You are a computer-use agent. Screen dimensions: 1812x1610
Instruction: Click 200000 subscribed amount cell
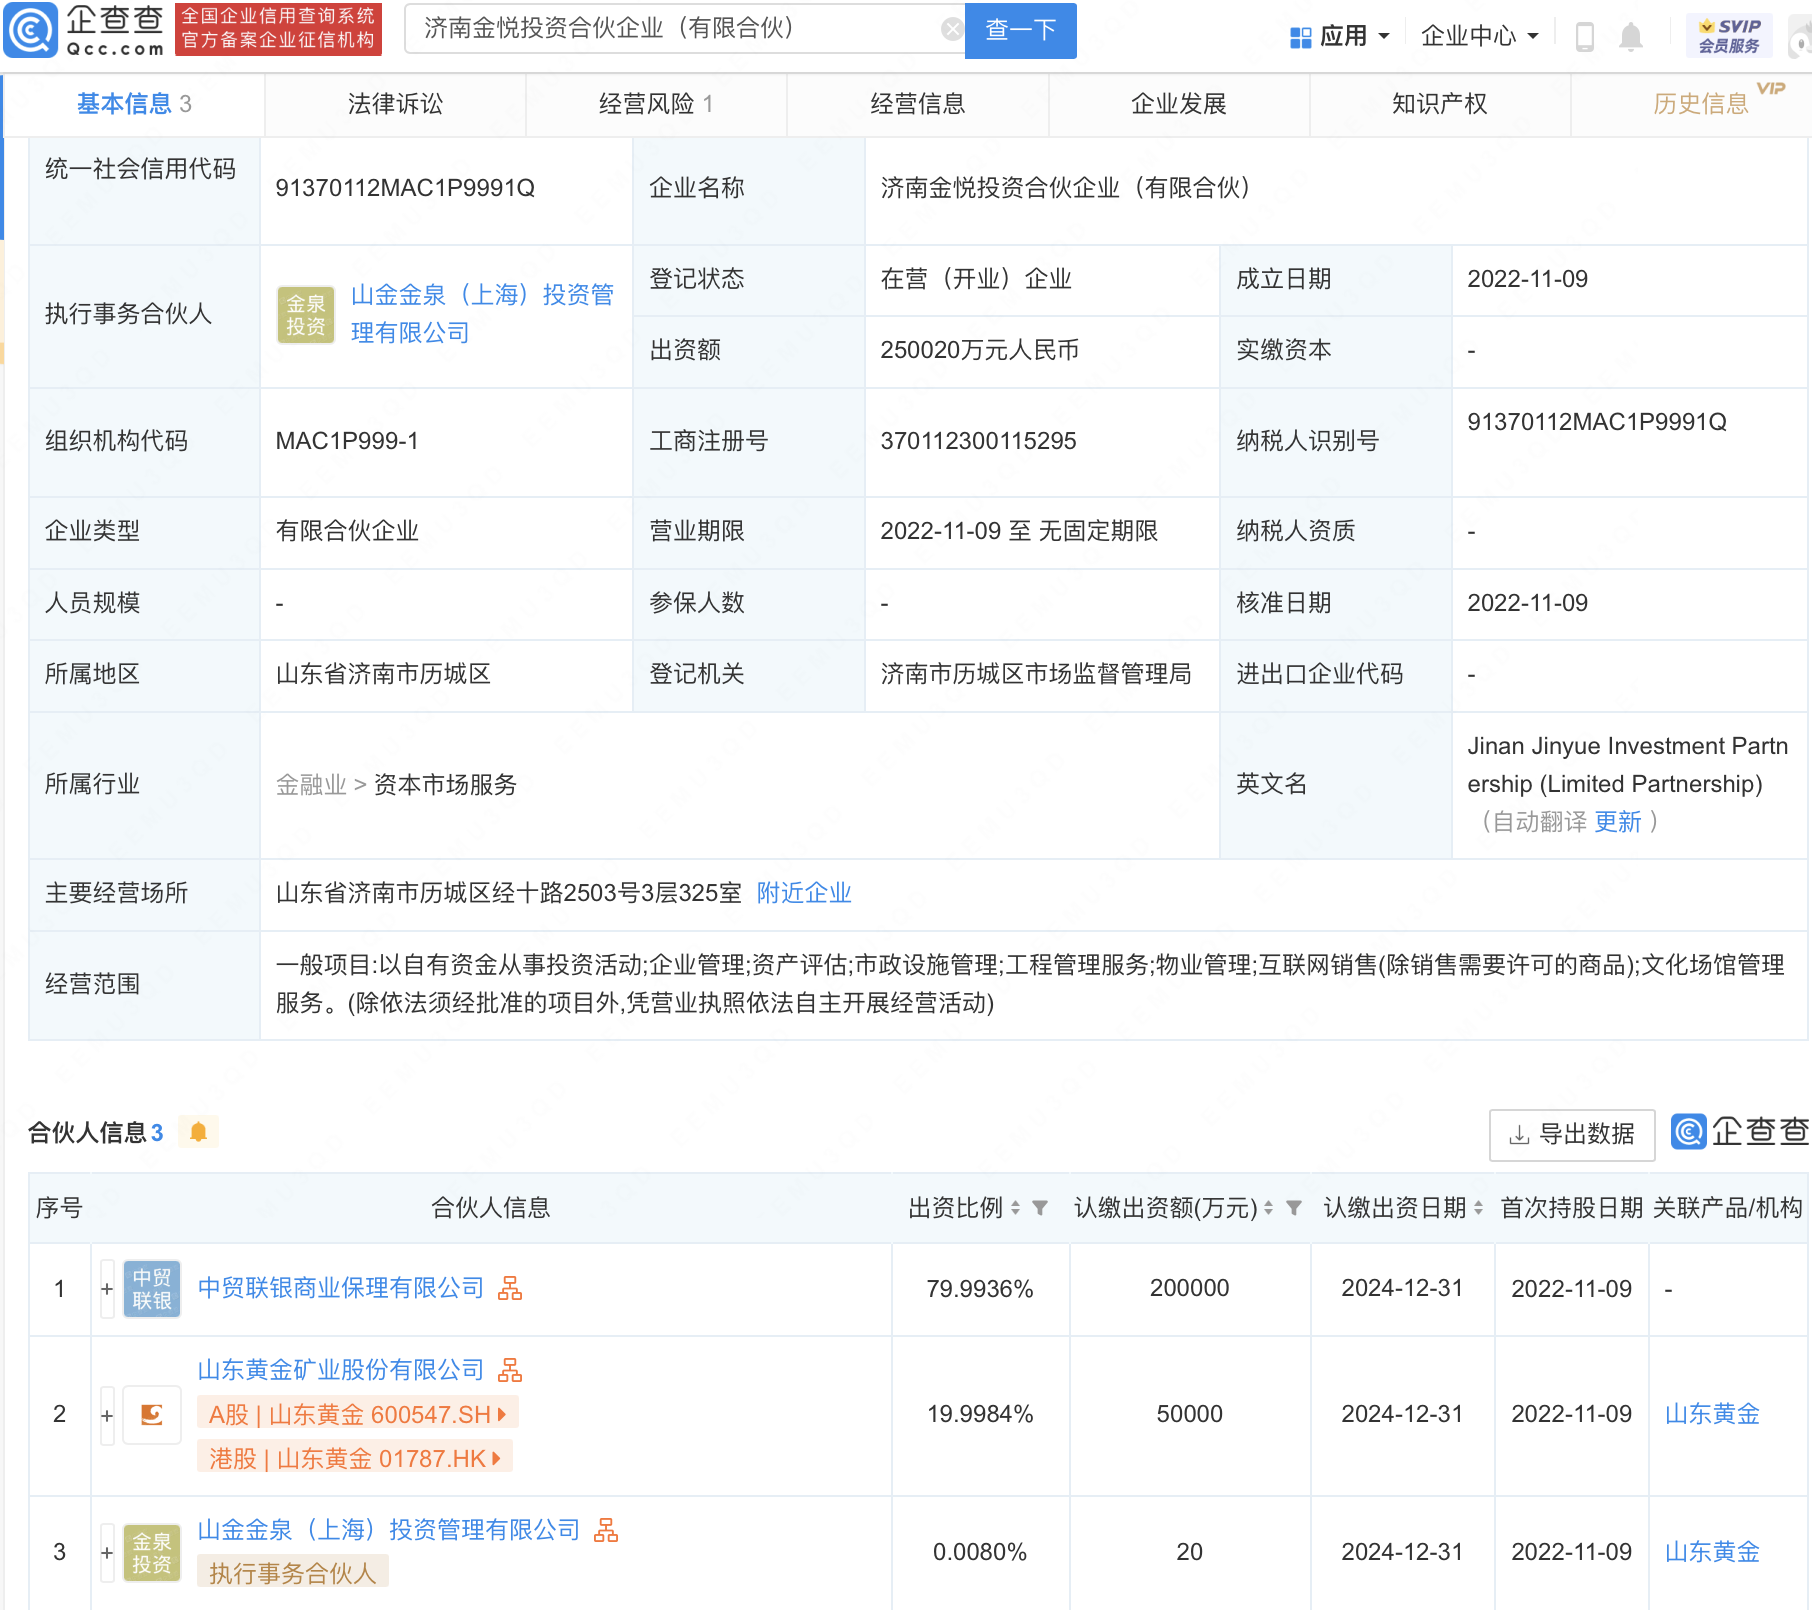pos(1189,1289)
